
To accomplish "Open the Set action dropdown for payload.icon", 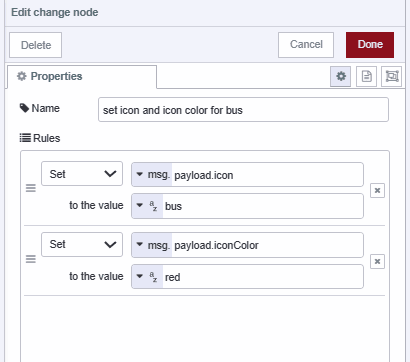I will coord(82,174).
